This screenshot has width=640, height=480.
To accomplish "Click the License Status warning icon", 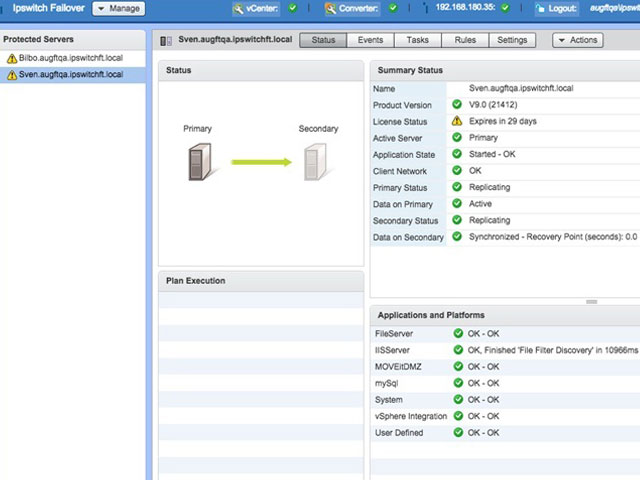I will pos(457,121).
